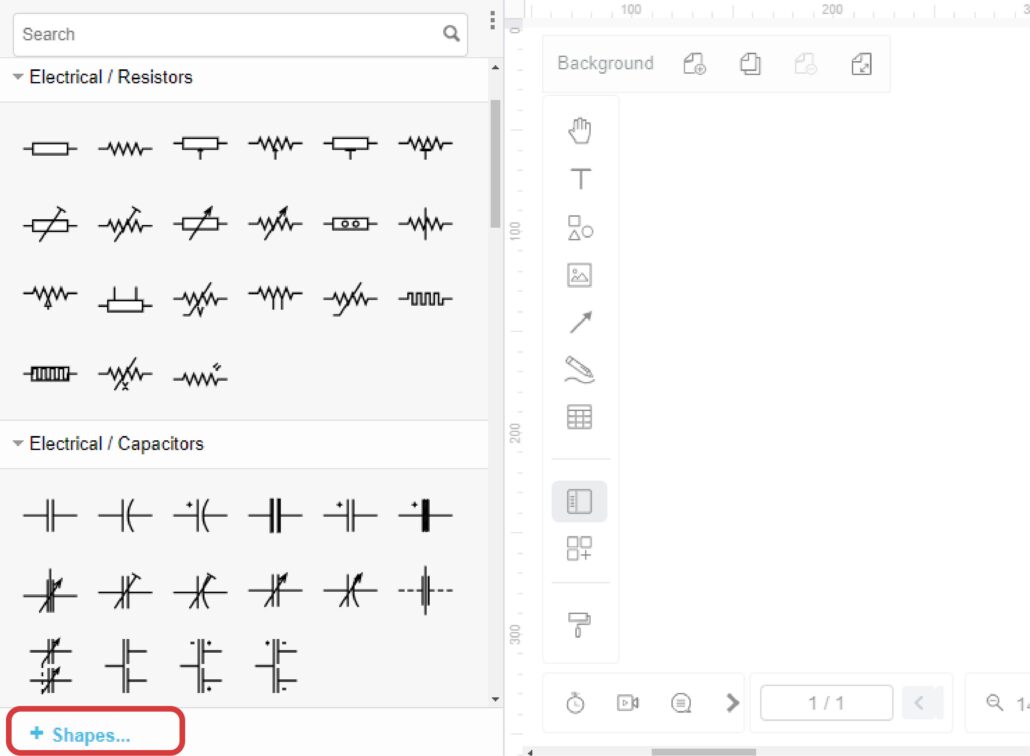Image resolution: width=1030 pixels, height=756 pixels.
Task: Open the vertical dots panel menu
Action: (x=492, y=22)
